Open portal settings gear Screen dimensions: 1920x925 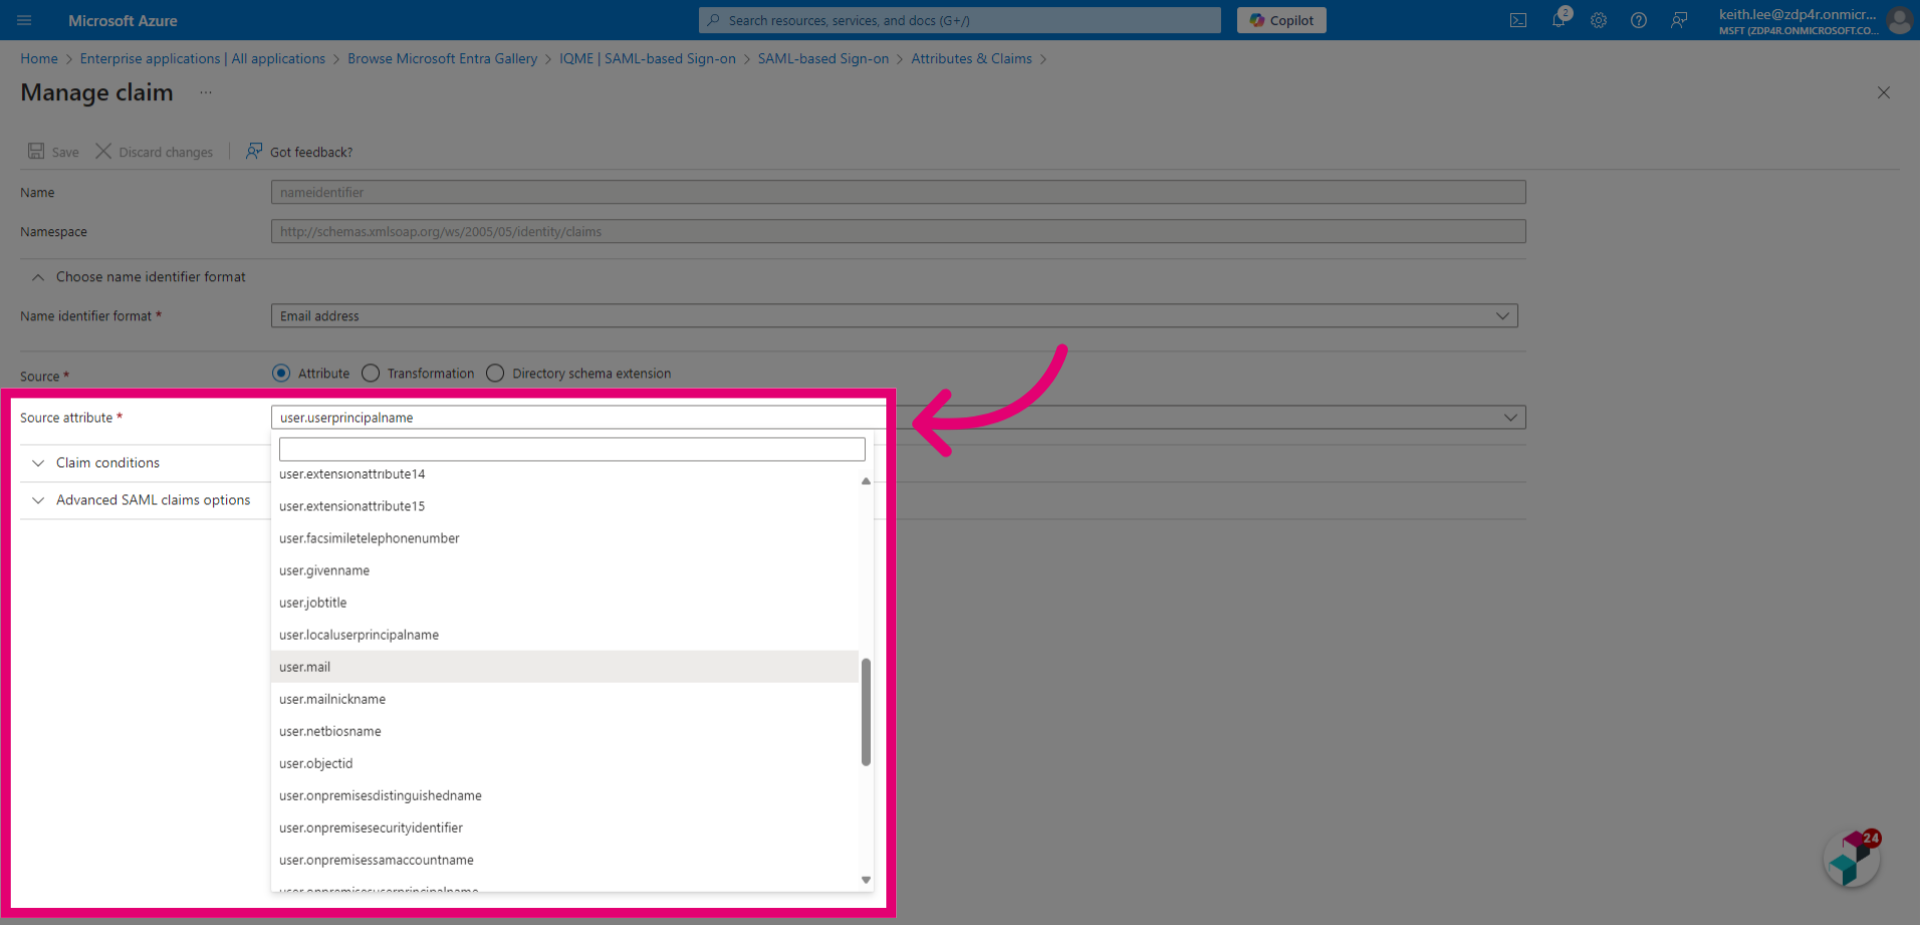[1598, 20]
